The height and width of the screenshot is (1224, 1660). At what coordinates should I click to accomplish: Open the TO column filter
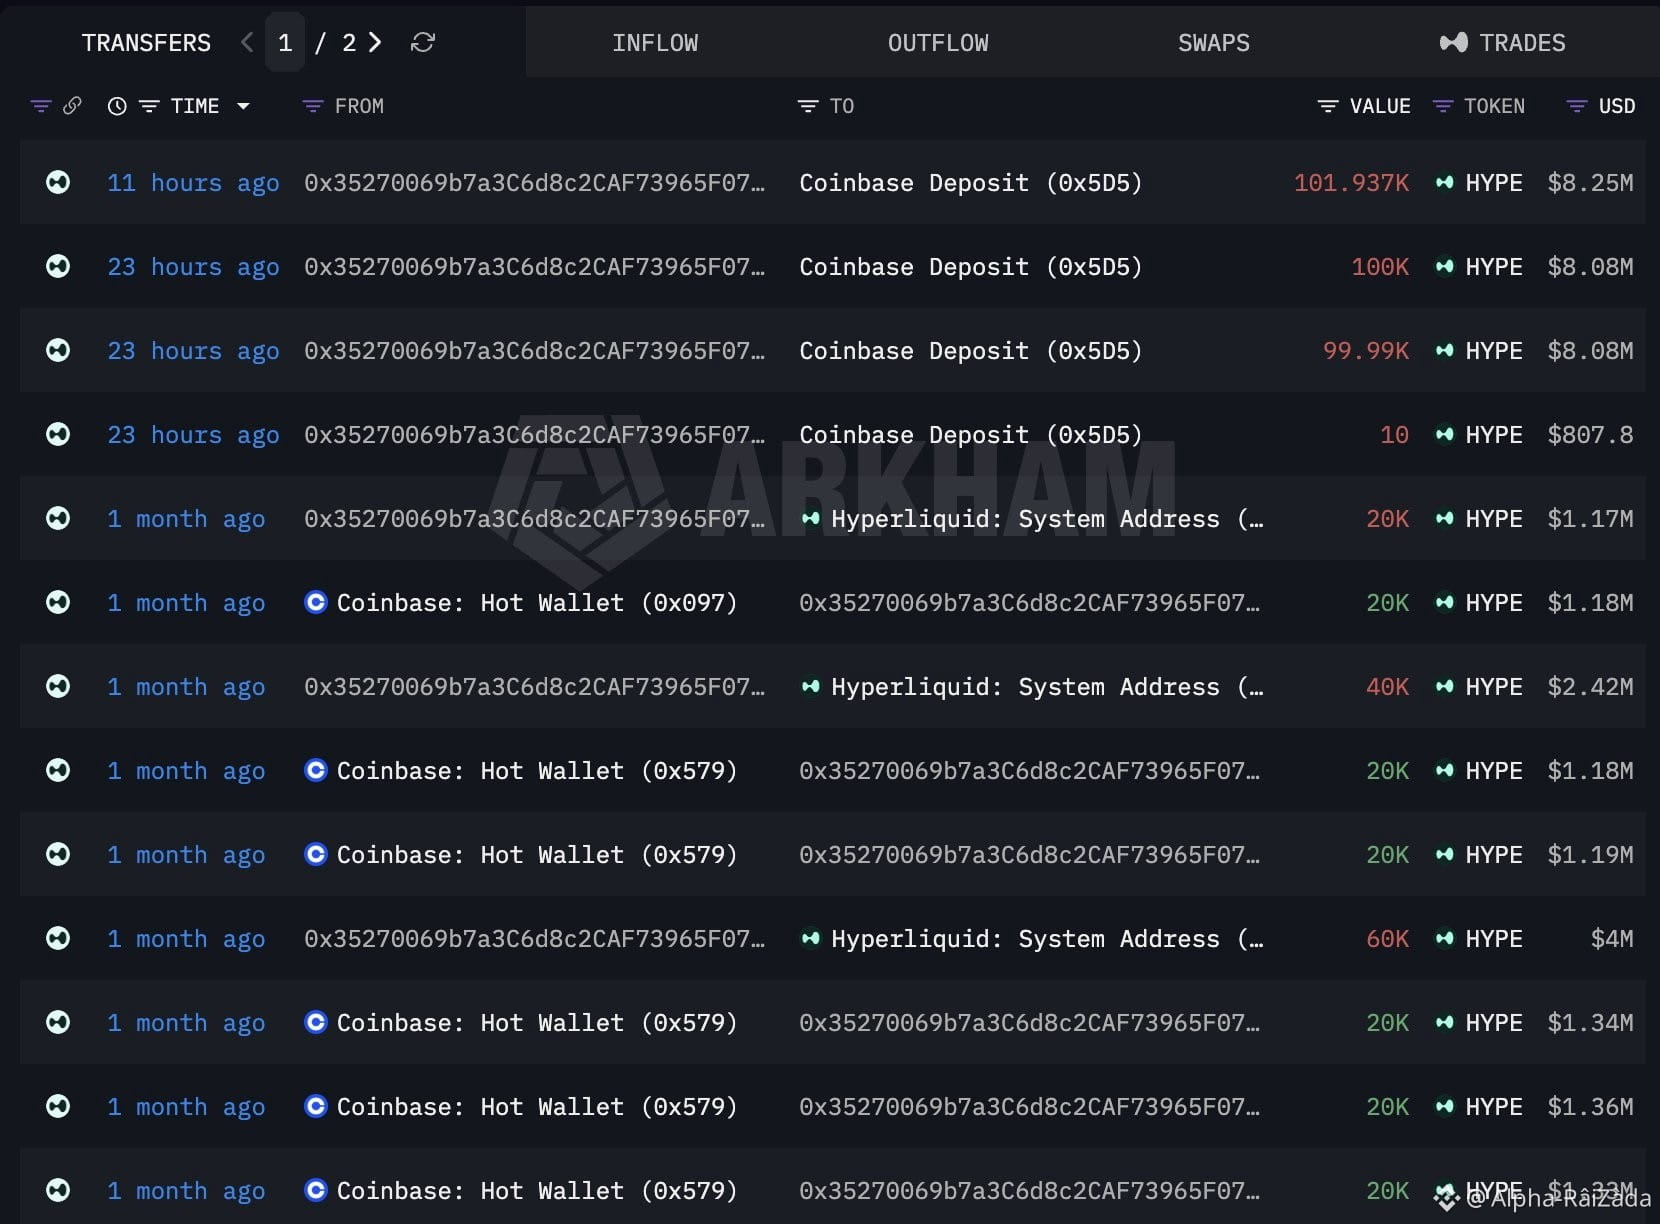tap(808, 106)
